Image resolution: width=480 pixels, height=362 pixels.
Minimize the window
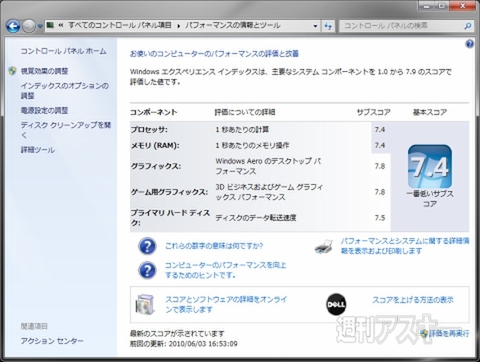pyautogui.click(x=426, y=6)
